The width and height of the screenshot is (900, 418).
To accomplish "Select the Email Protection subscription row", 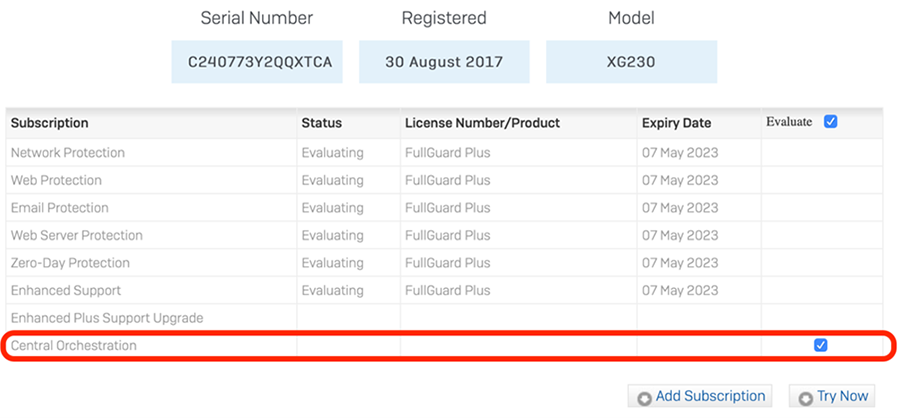I will [60, 208].
